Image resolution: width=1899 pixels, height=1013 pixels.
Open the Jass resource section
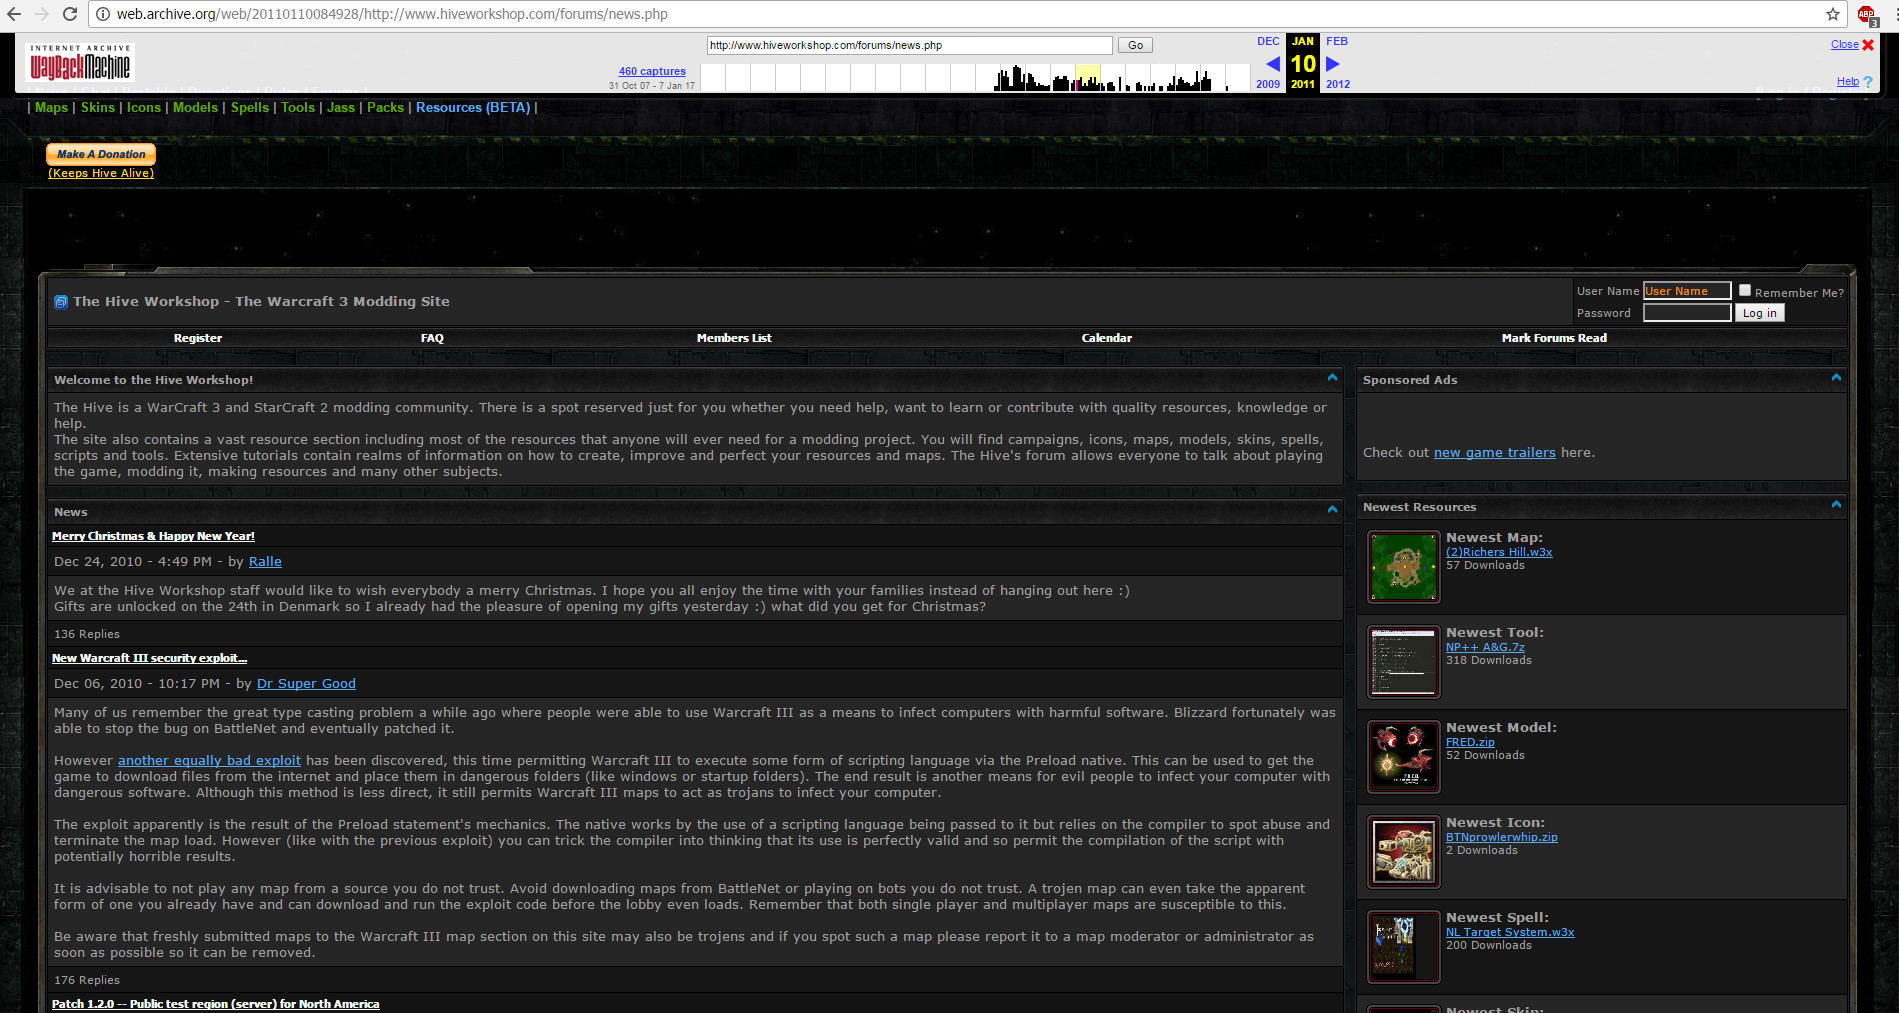pos(341,107)
